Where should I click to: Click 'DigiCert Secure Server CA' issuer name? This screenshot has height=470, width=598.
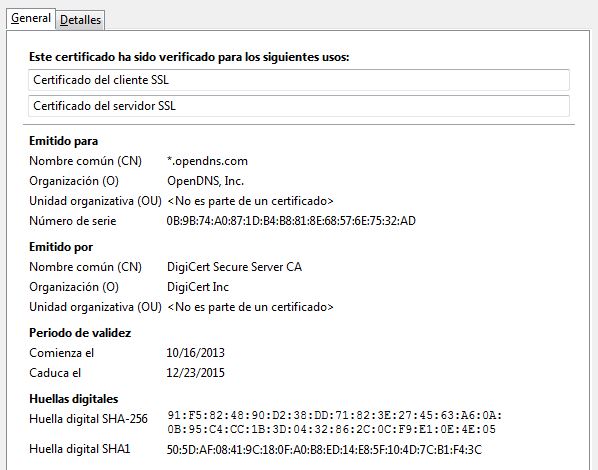[x=234, y=267]
